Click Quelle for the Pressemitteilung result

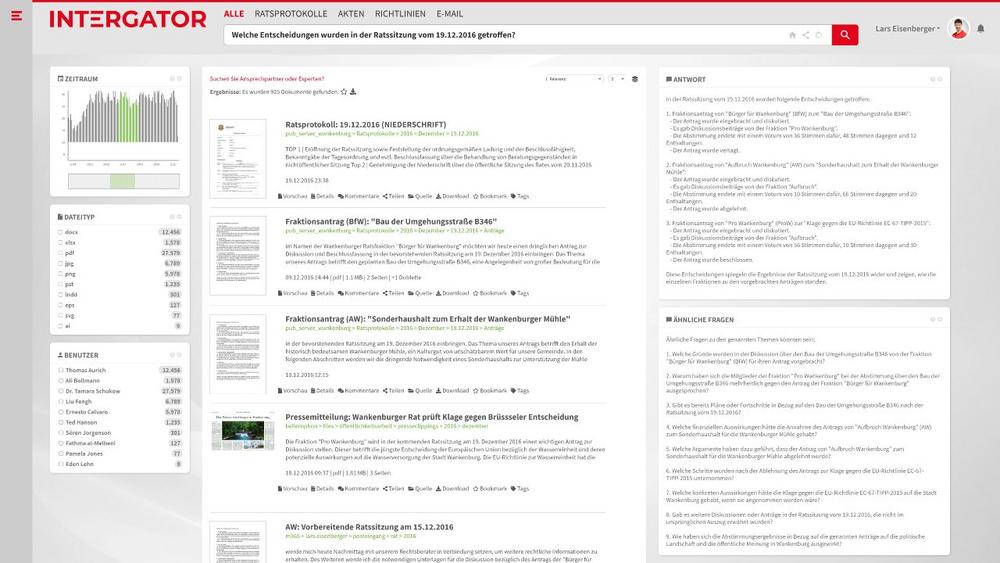point(420,489)
